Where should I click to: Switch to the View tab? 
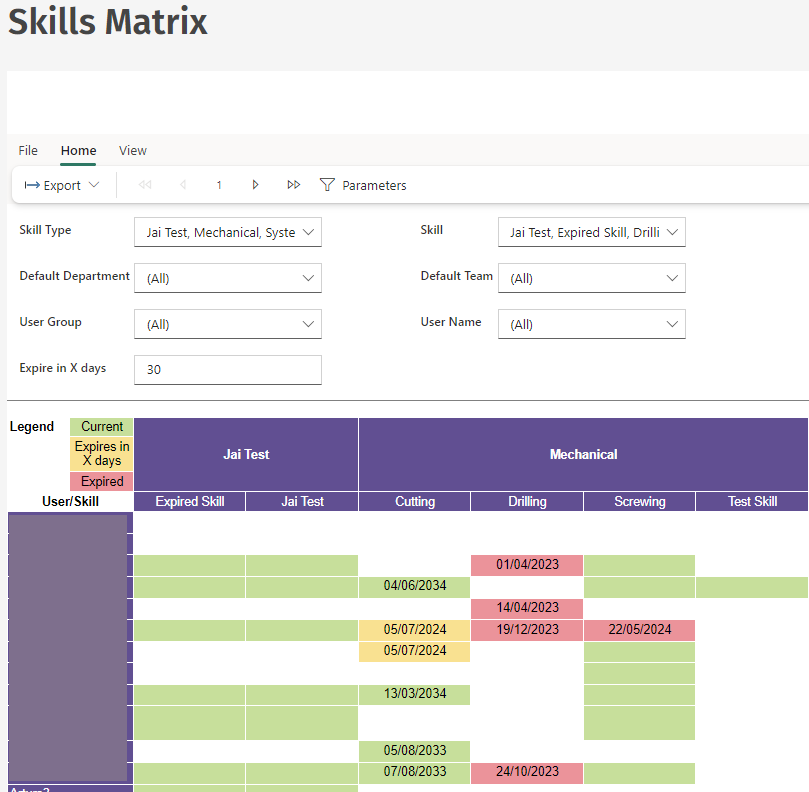tap(133, 151)
